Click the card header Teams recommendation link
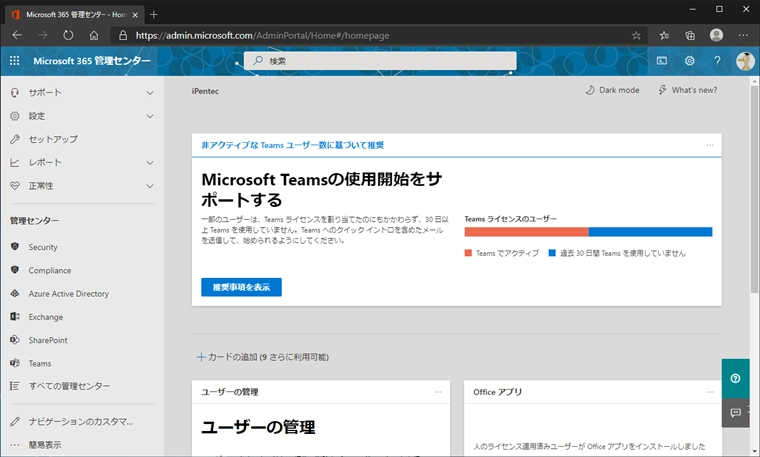Image resolution: width=760 pixels, height=457 pixels. (292, 145)
